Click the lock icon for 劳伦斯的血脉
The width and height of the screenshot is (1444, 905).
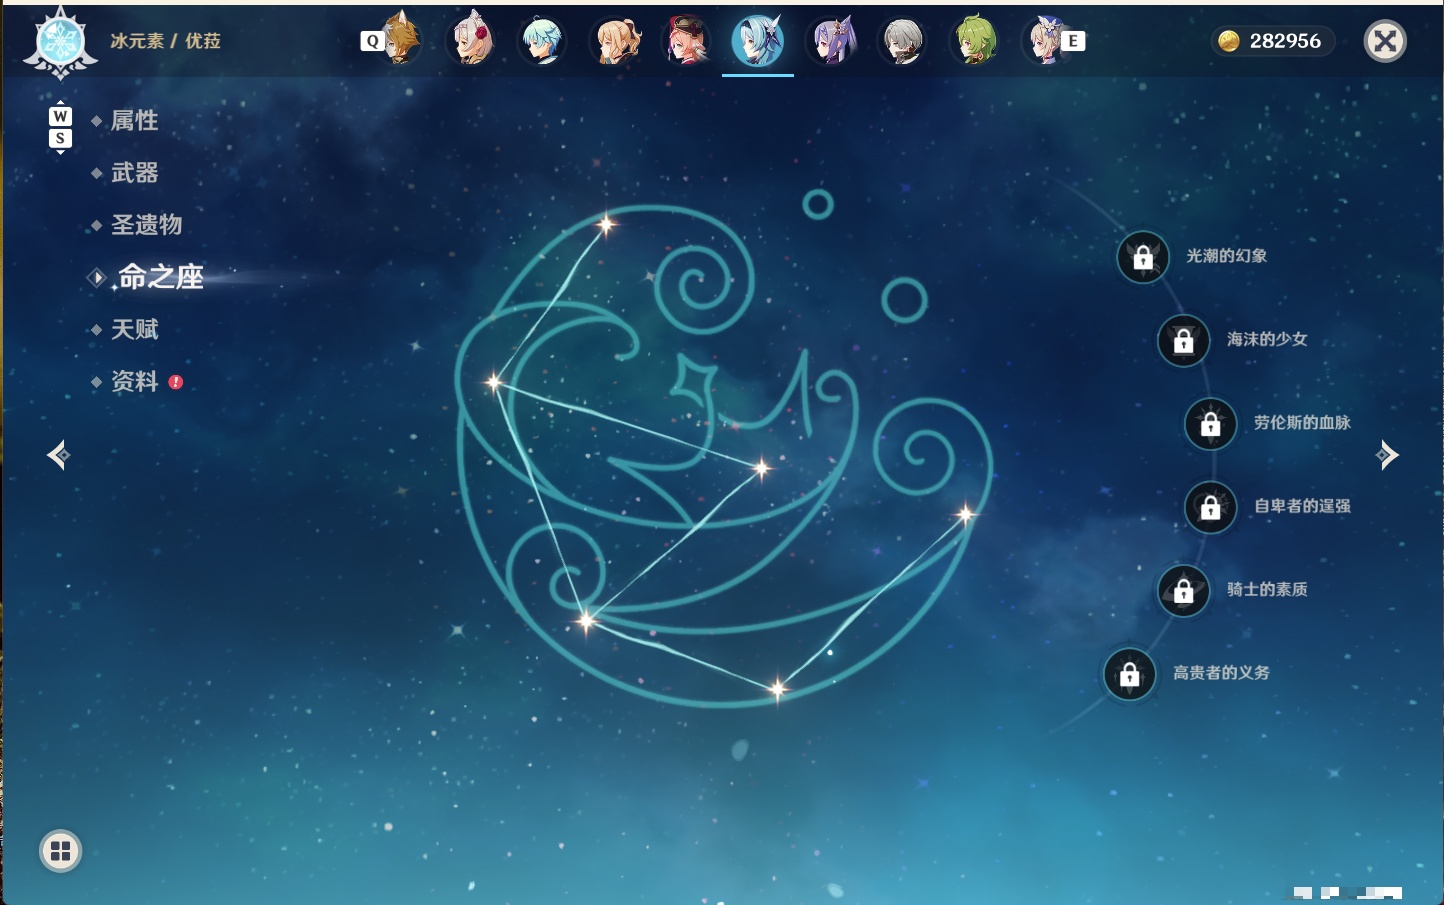(1211, 423)
